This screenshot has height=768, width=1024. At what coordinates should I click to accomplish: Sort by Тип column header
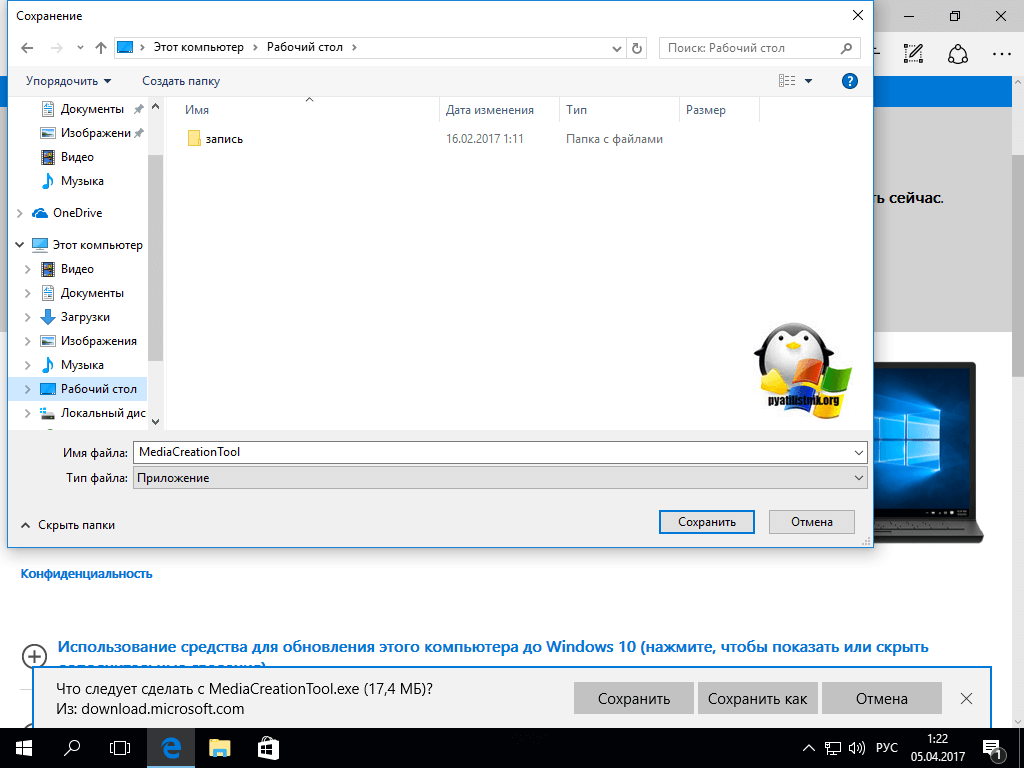click(576, 110)
